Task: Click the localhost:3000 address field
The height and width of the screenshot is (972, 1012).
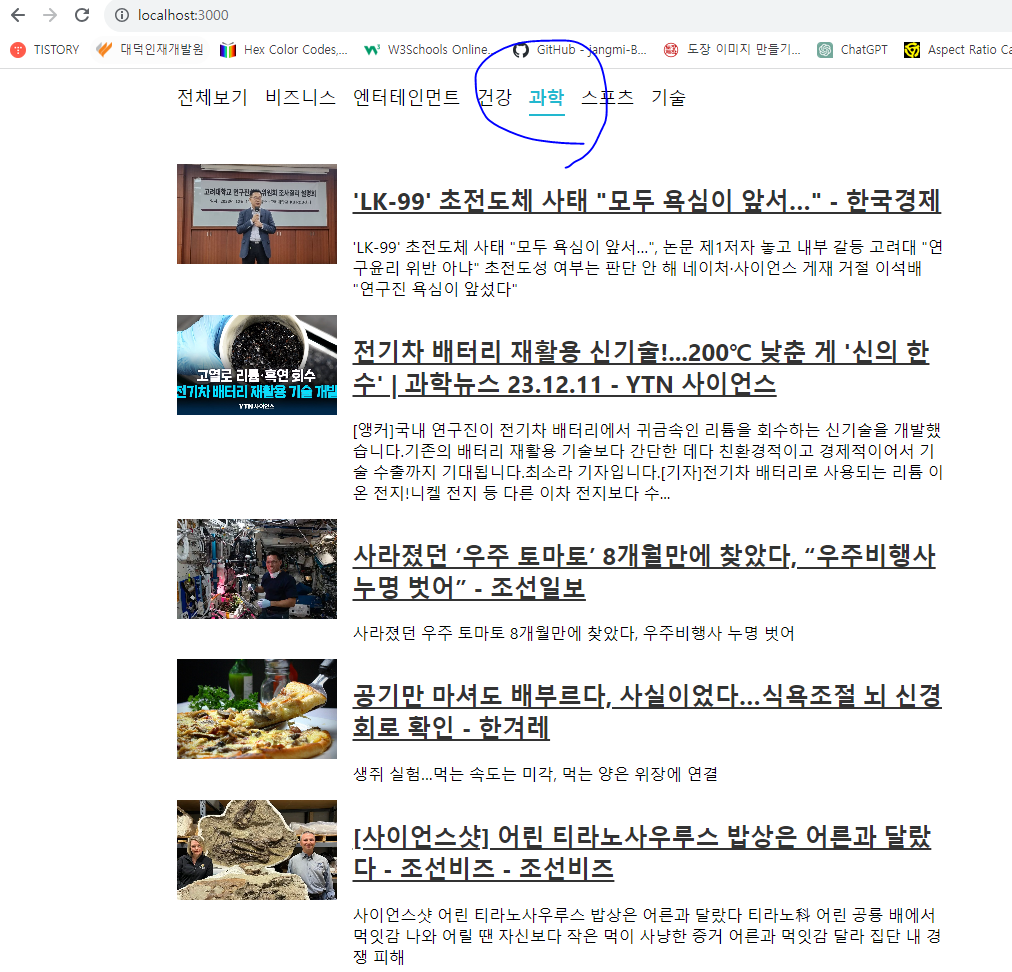Action: click(183, 15)
